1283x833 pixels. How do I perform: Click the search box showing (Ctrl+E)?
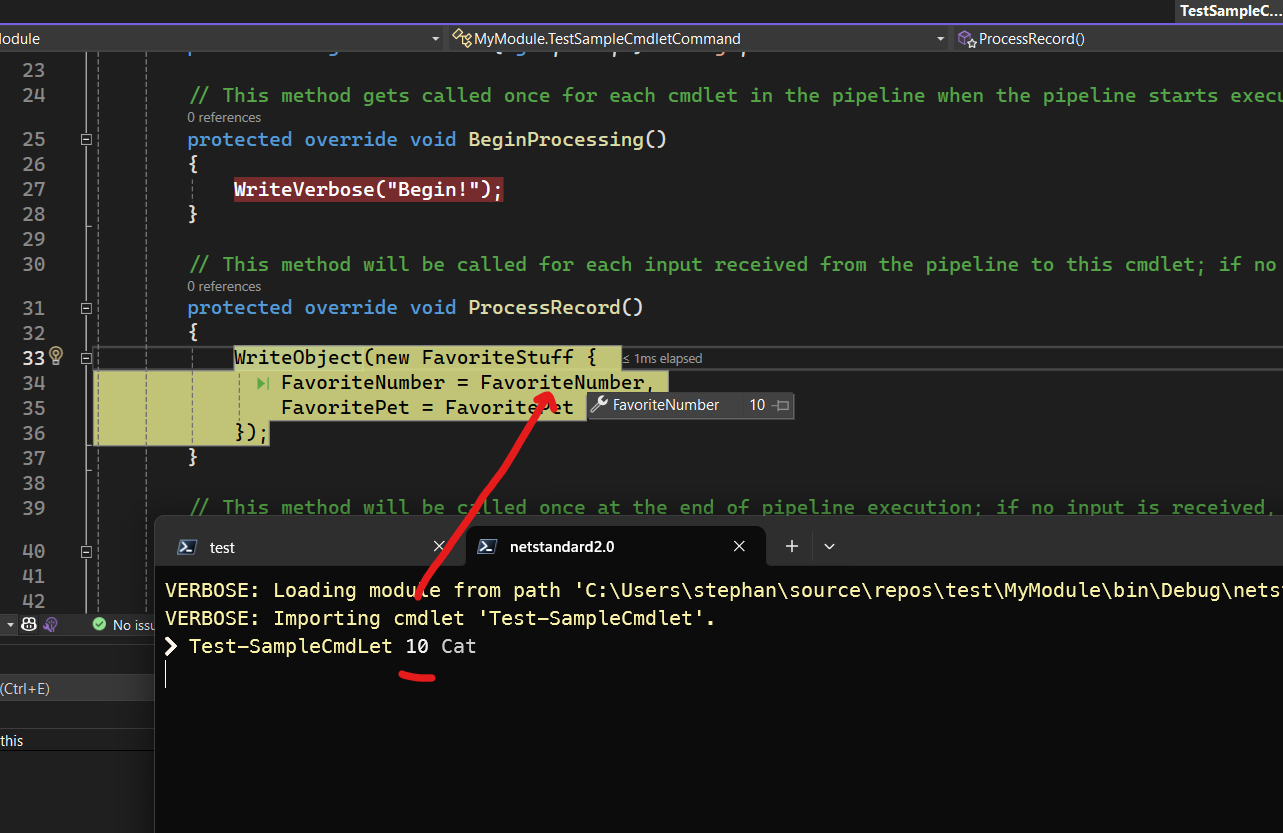[x=70, y=688]
